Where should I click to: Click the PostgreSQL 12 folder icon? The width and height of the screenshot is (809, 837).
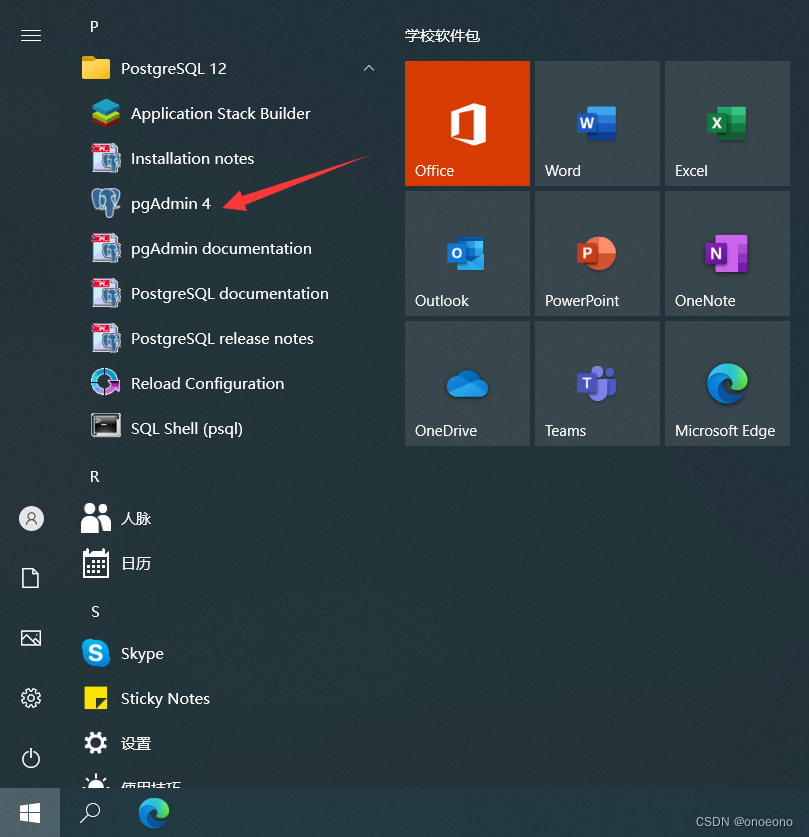pos(96,68)
